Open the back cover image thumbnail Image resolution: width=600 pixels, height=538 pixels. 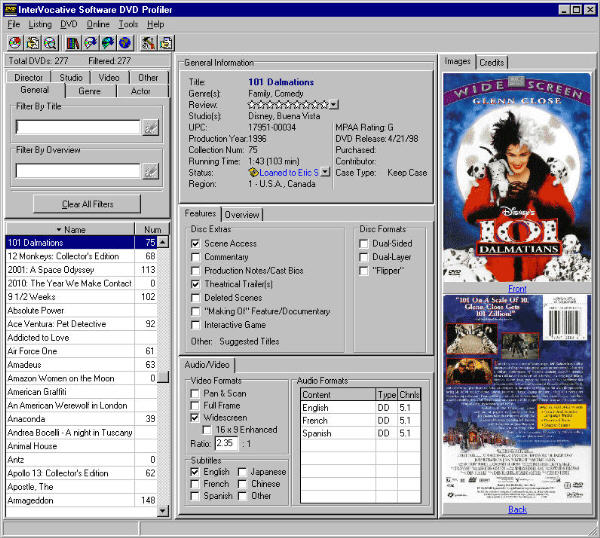[517, 399]
